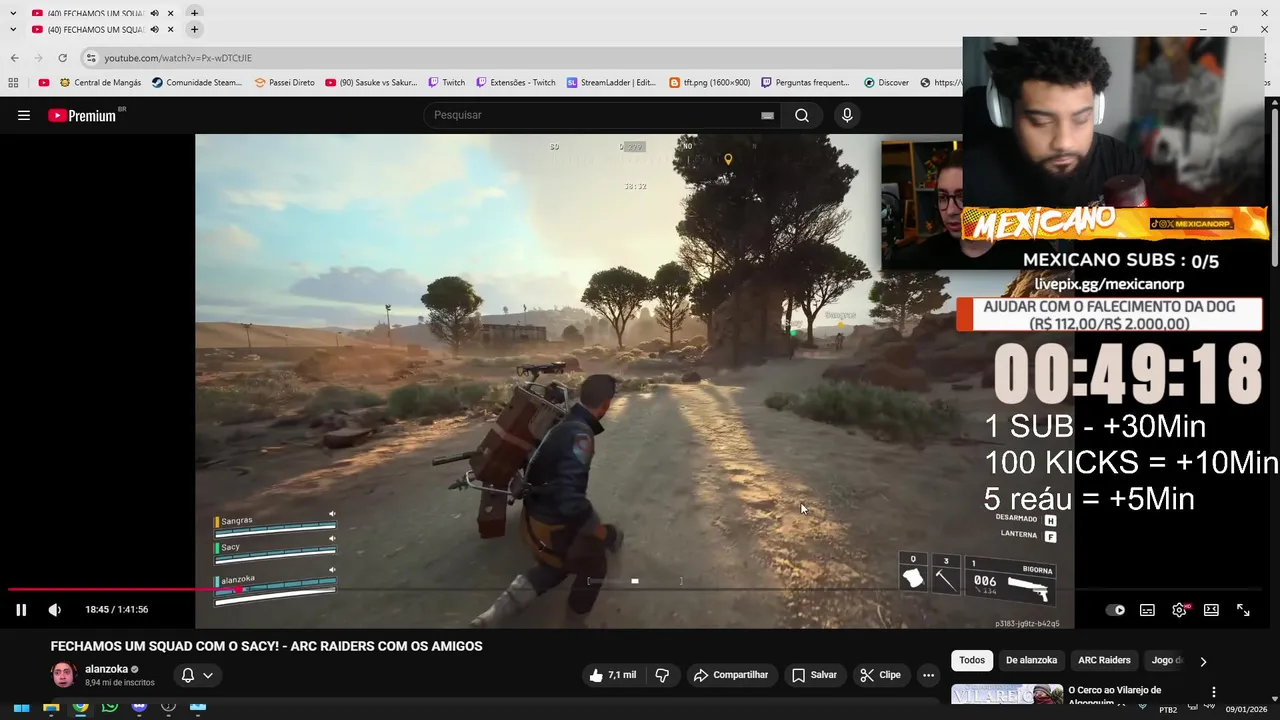
Task: Open Perguntas frequent... bookmark
Action: 805,83
